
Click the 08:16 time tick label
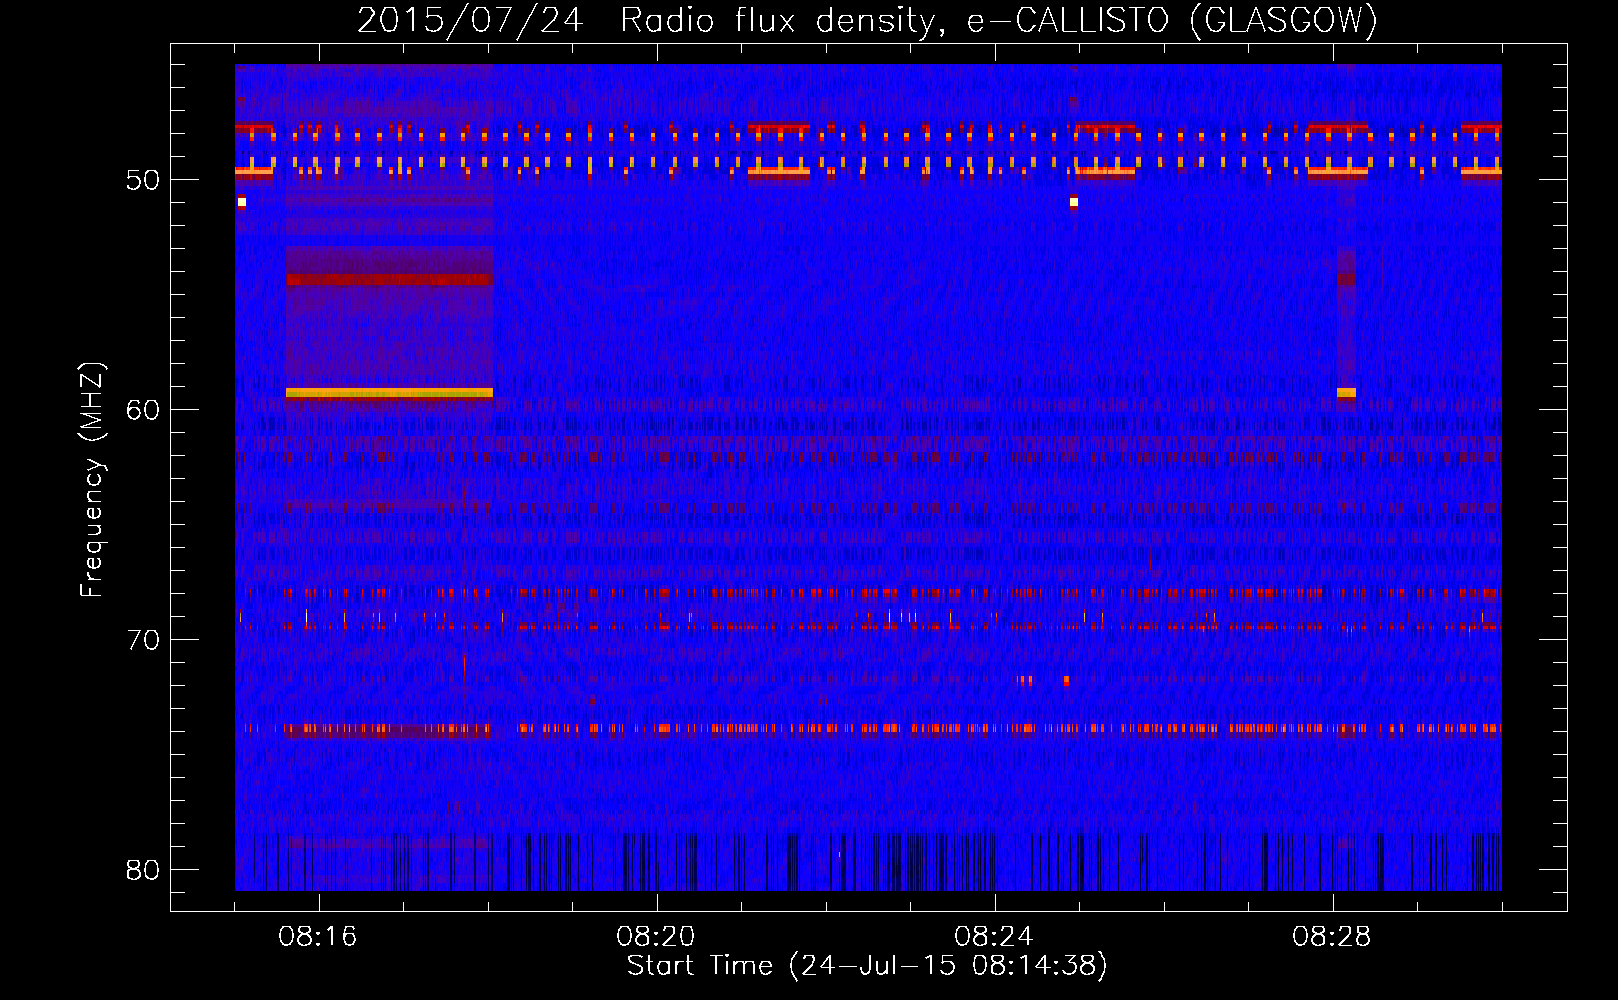pos(317,937)
